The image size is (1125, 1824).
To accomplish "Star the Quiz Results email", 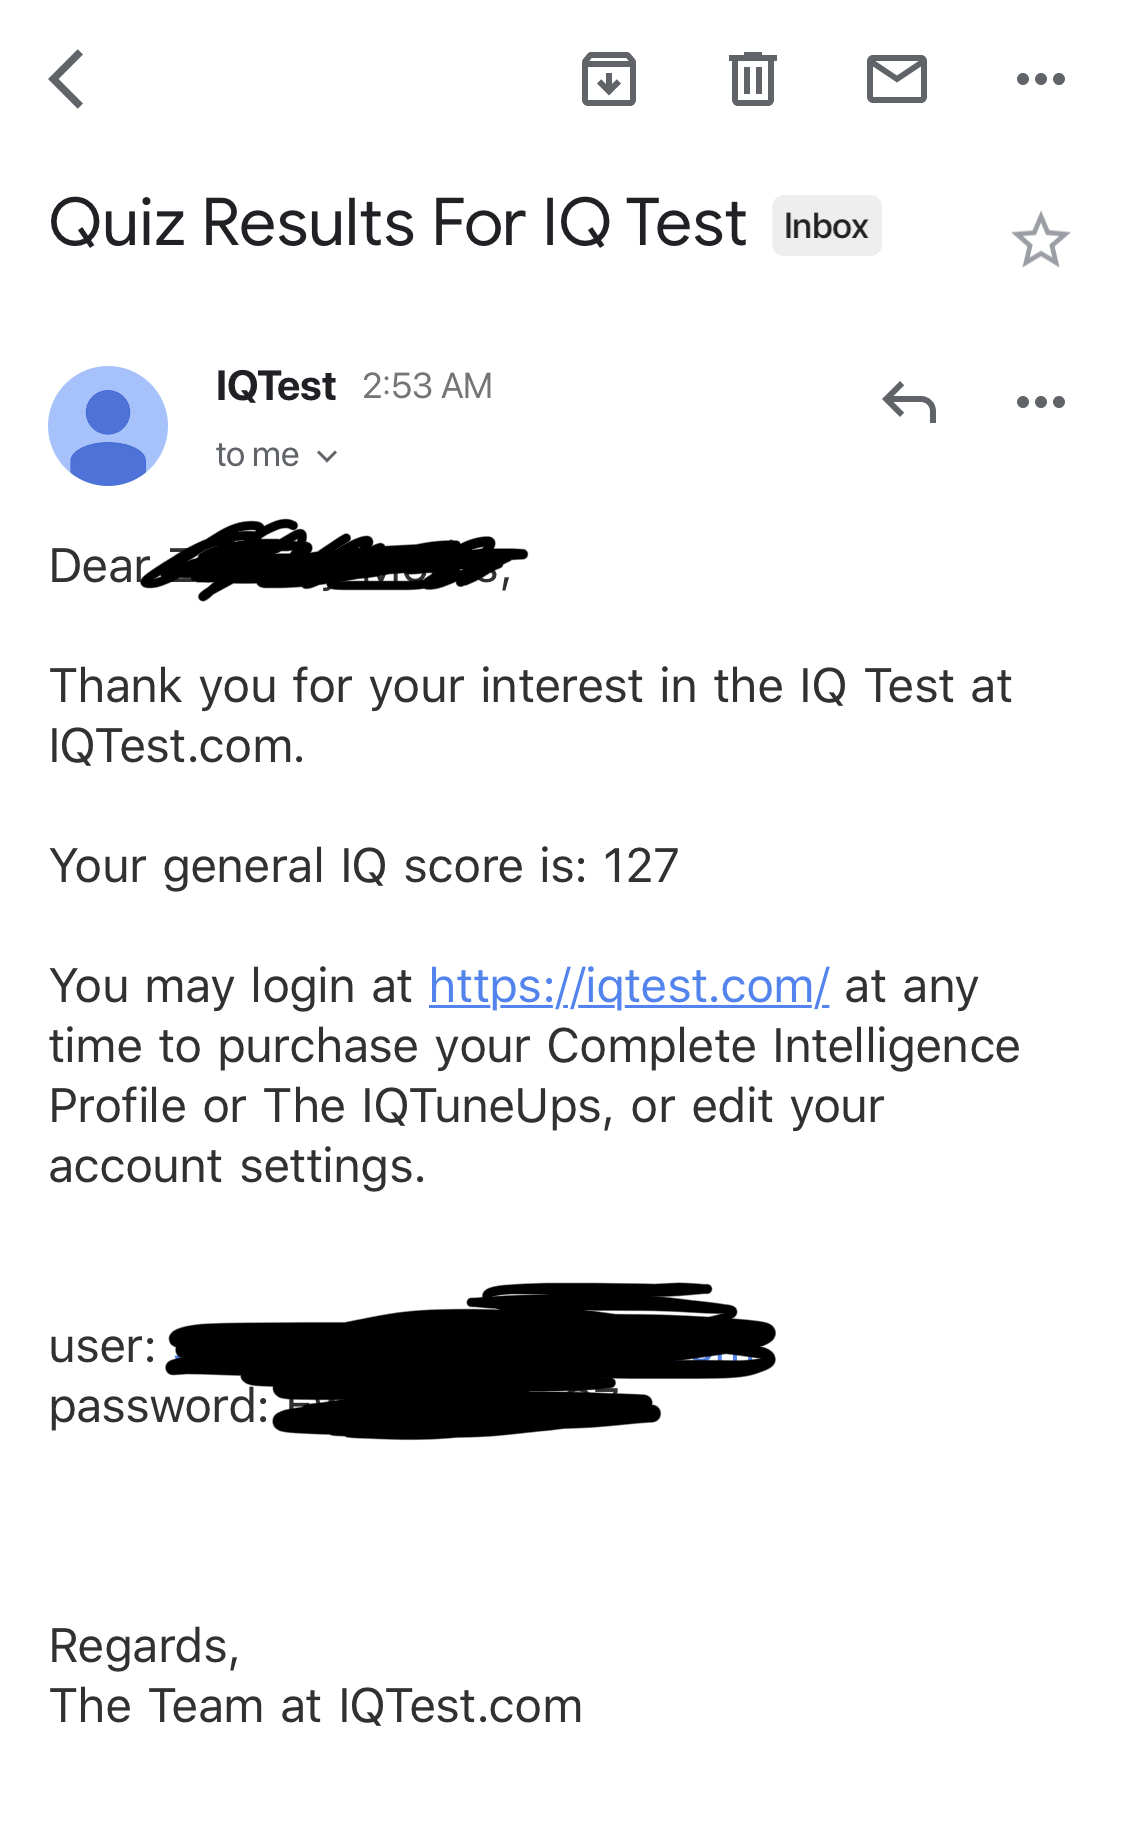I will (x=1040, y=241).
